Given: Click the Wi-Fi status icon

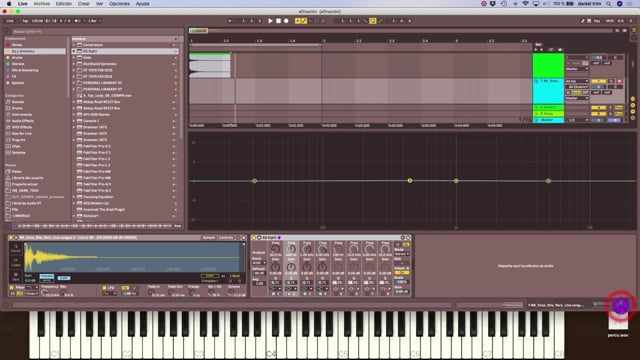Looking at the screenshot, I should (525, 4).
